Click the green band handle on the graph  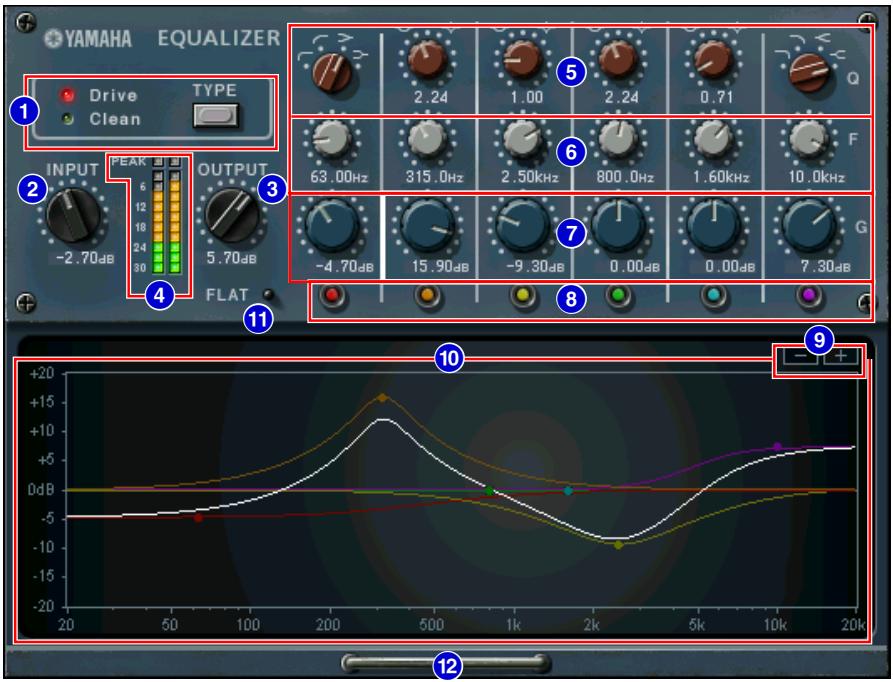[x=489, y=490]
